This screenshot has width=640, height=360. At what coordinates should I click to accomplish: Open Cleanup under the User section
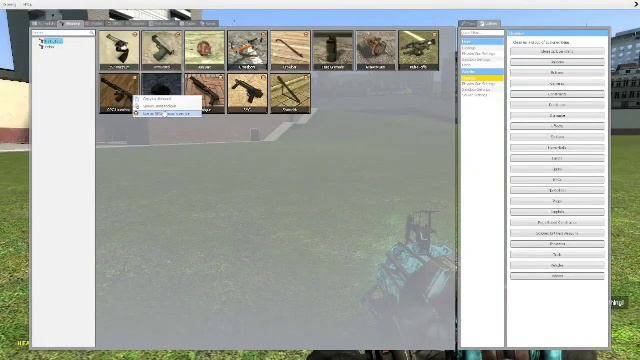pyautogui.click(x=482, y=48)
